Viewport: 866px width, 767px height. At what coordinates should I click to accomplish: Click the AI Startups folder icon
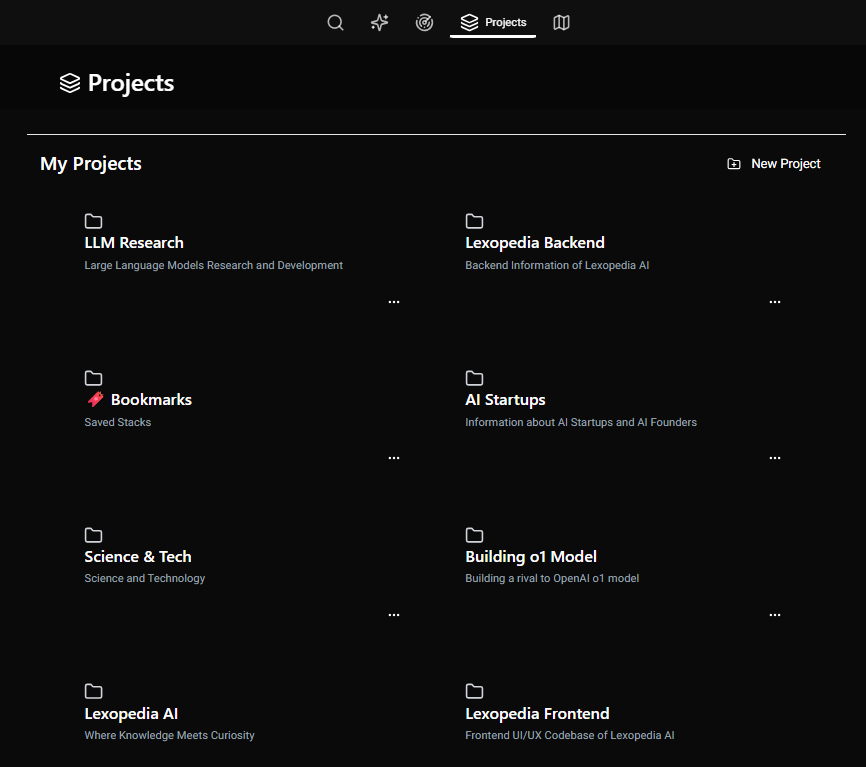tap(474, 378)
